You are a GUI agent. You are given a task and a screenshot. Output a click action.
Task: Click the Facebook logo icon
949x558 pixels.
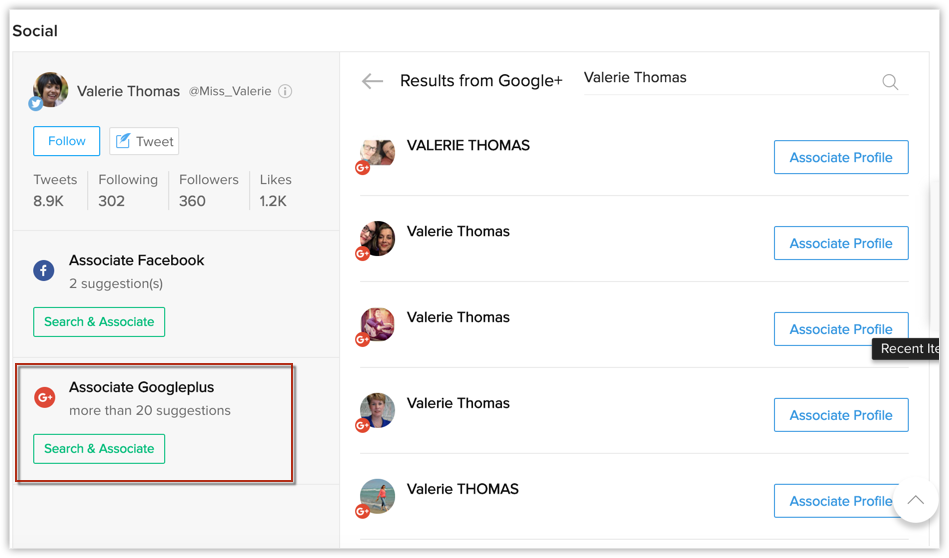pyautogui.click(x=44, y=271)
